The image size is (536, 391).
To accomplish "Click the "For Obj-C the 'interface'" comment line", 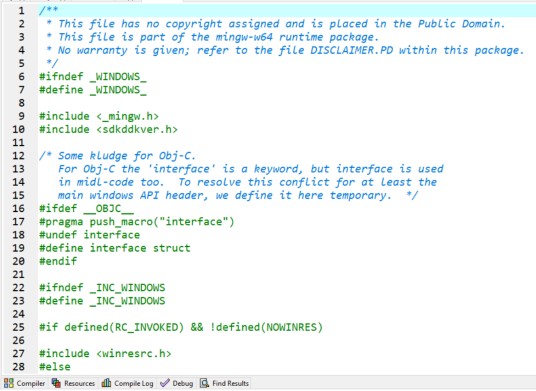I will coord(251,169).
